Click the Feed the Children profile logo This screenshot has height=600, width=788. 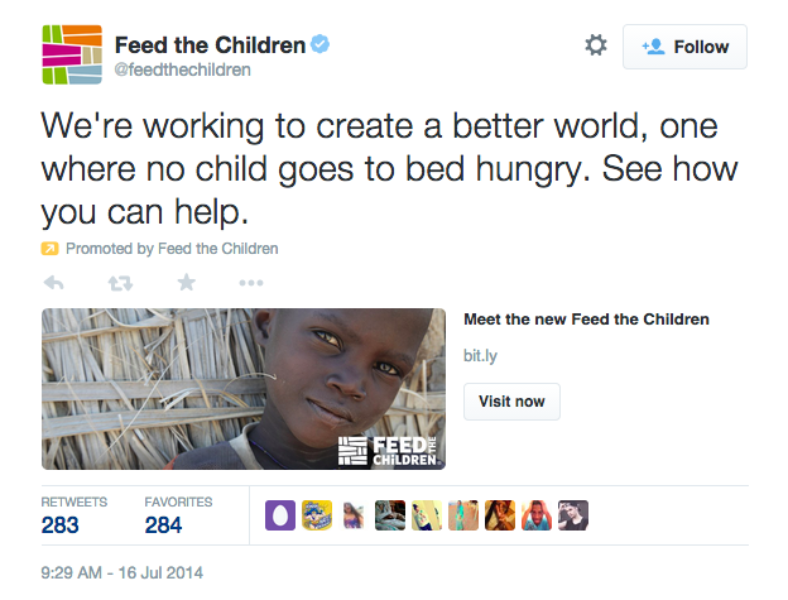(x=72, y=55)
